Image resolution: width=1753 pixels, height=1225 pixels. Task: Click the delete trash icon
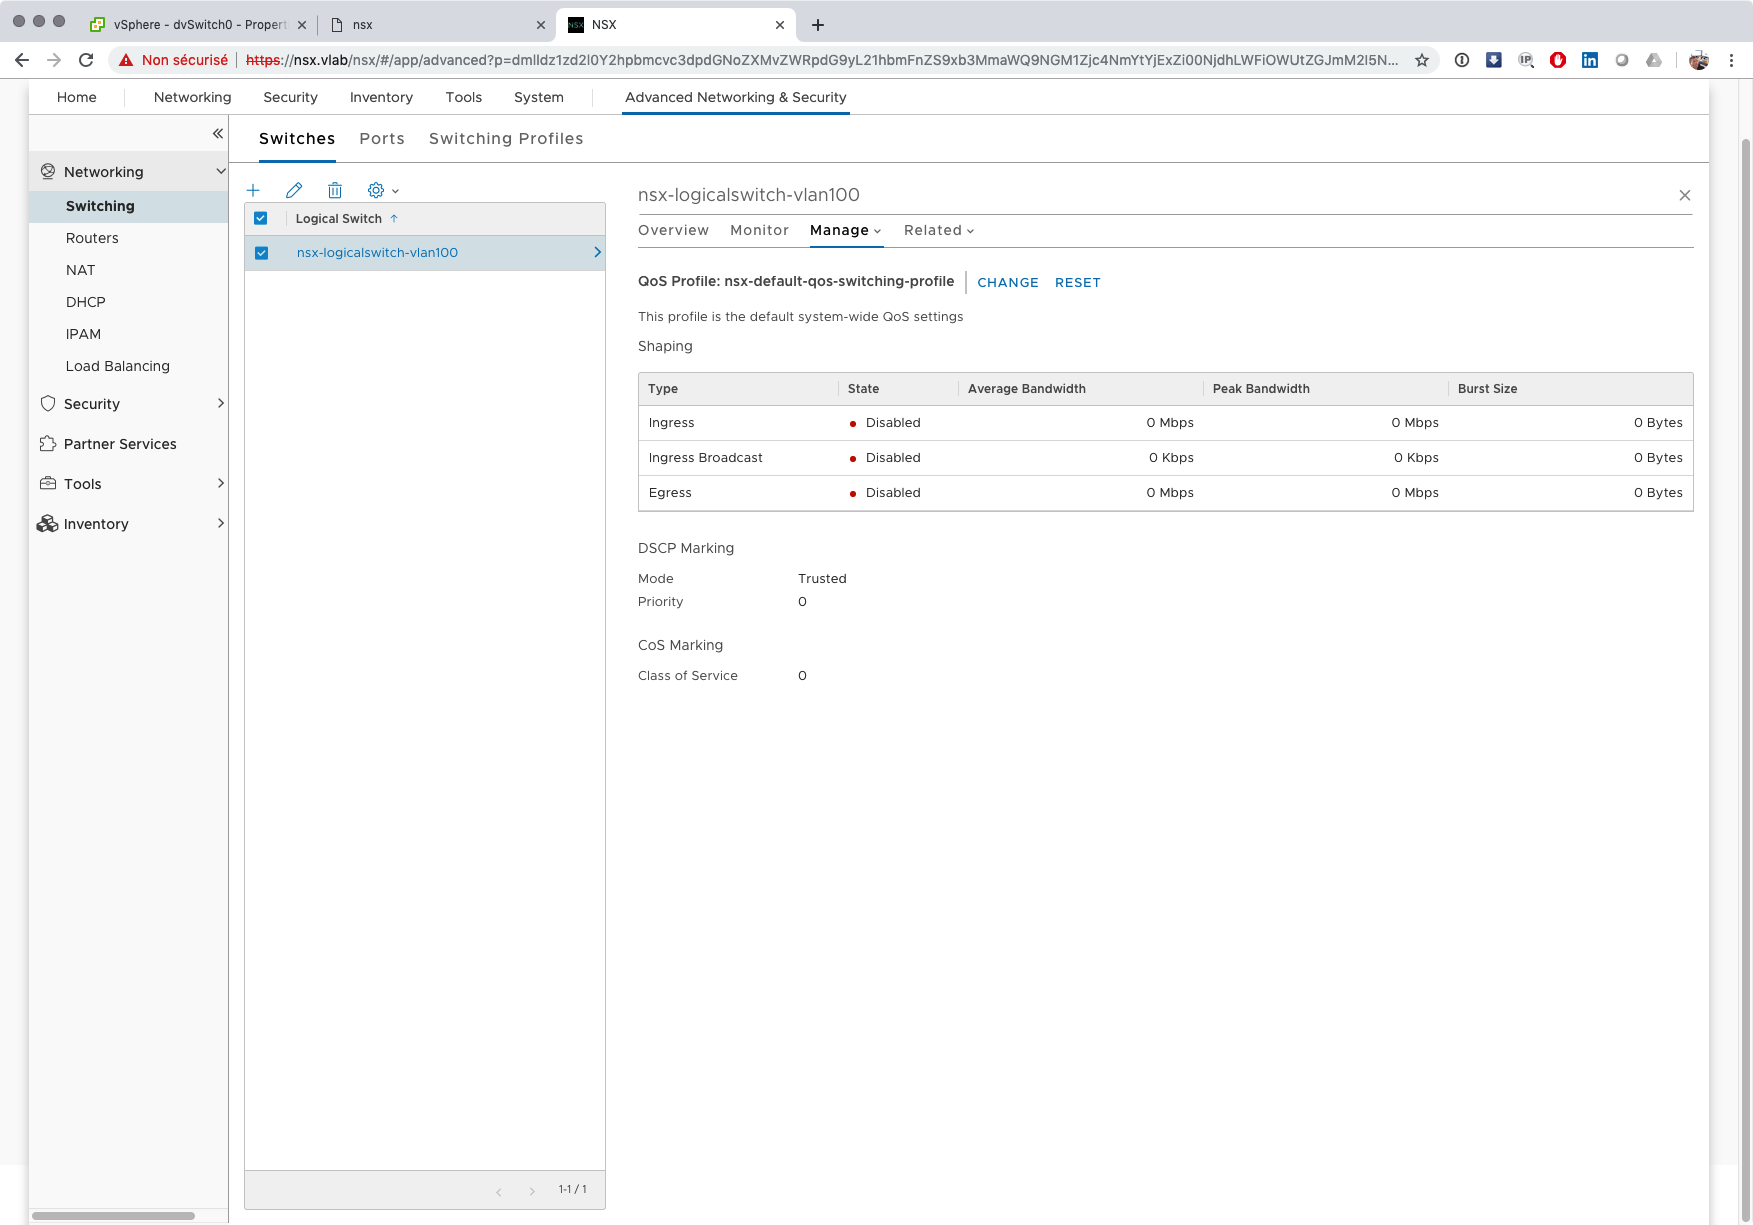[335, 190]
